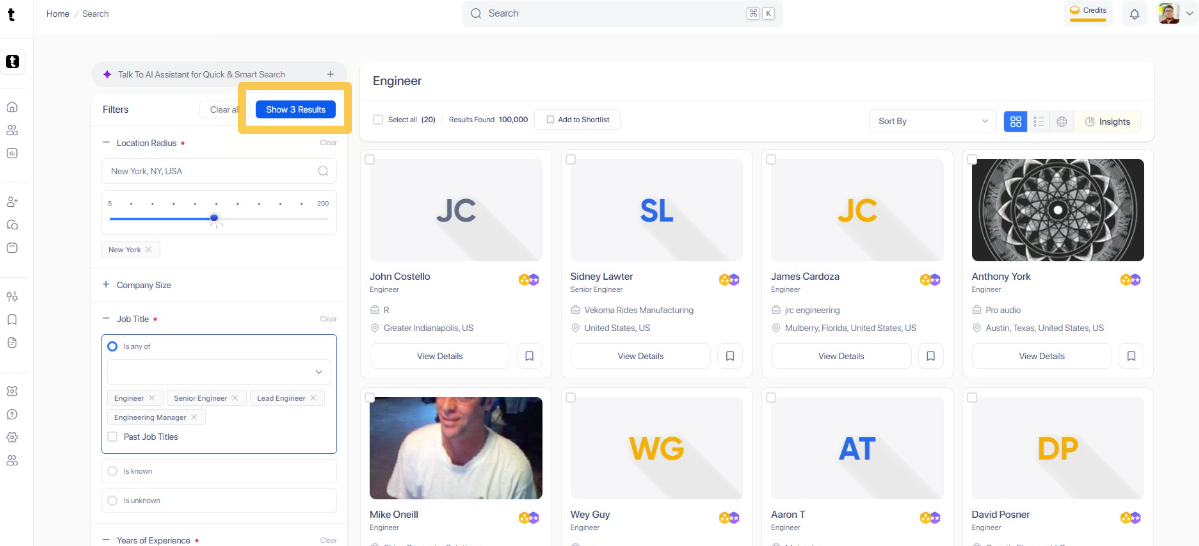Switch to list view

1038,121
